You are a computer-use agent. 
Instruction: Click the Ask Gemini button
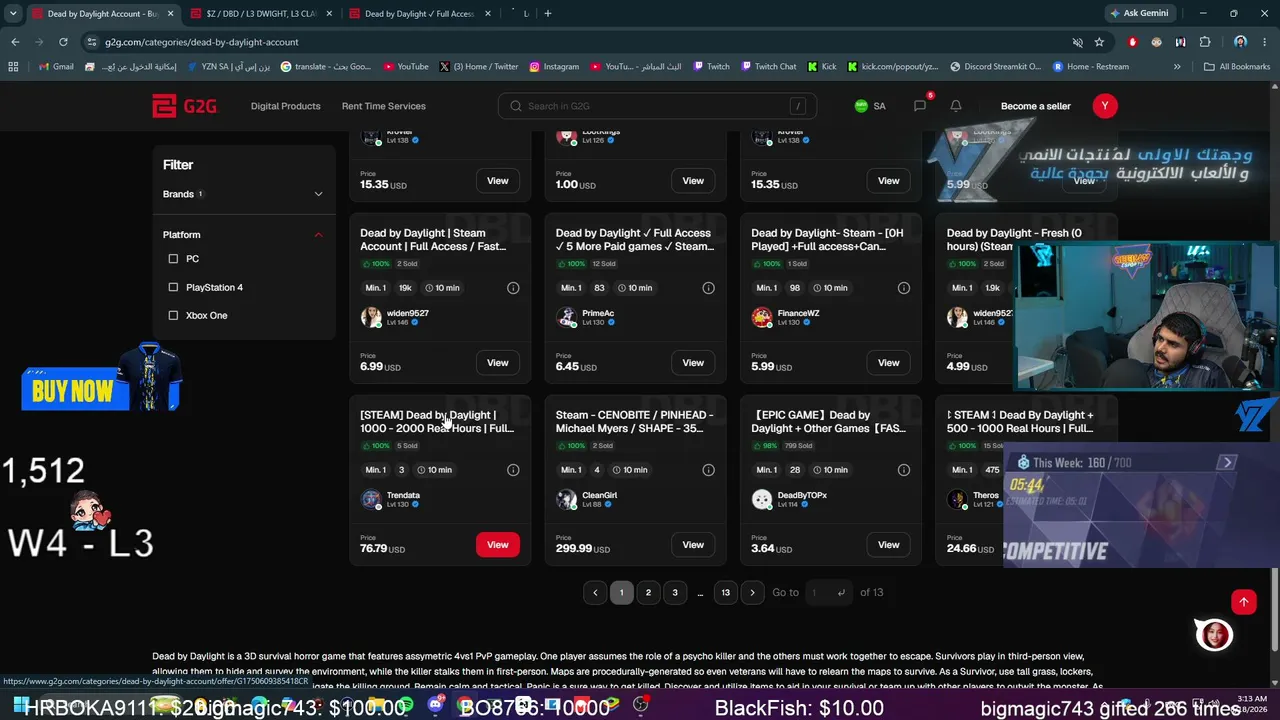(x=1139, y=14)
